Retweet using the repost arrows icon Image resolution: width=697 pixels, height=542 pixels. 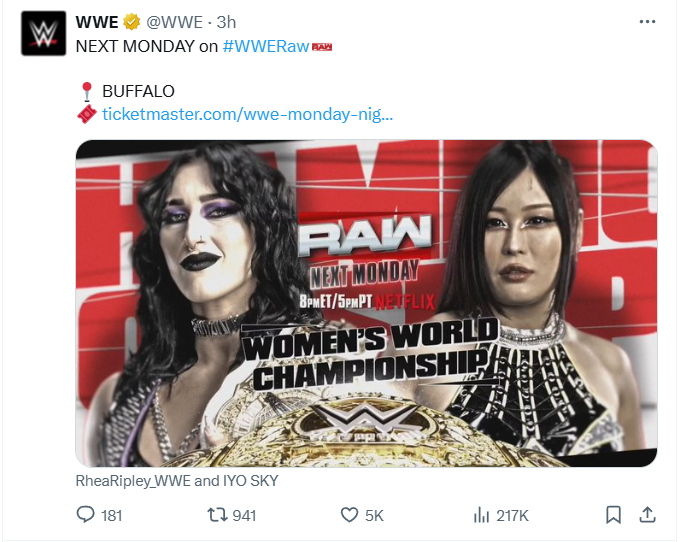(x=217, y=515)
